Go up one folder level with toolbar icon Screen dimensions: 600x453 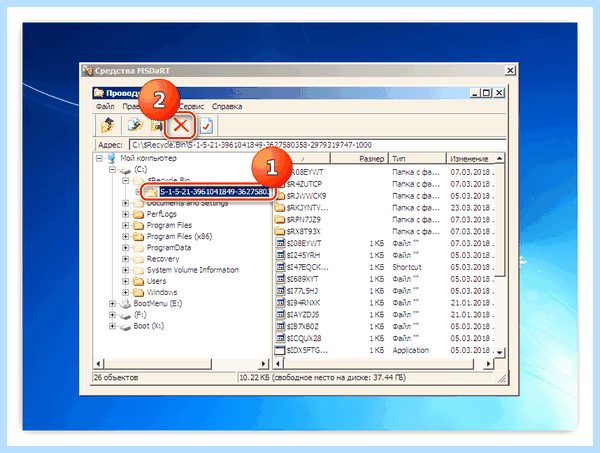point(108,125)
